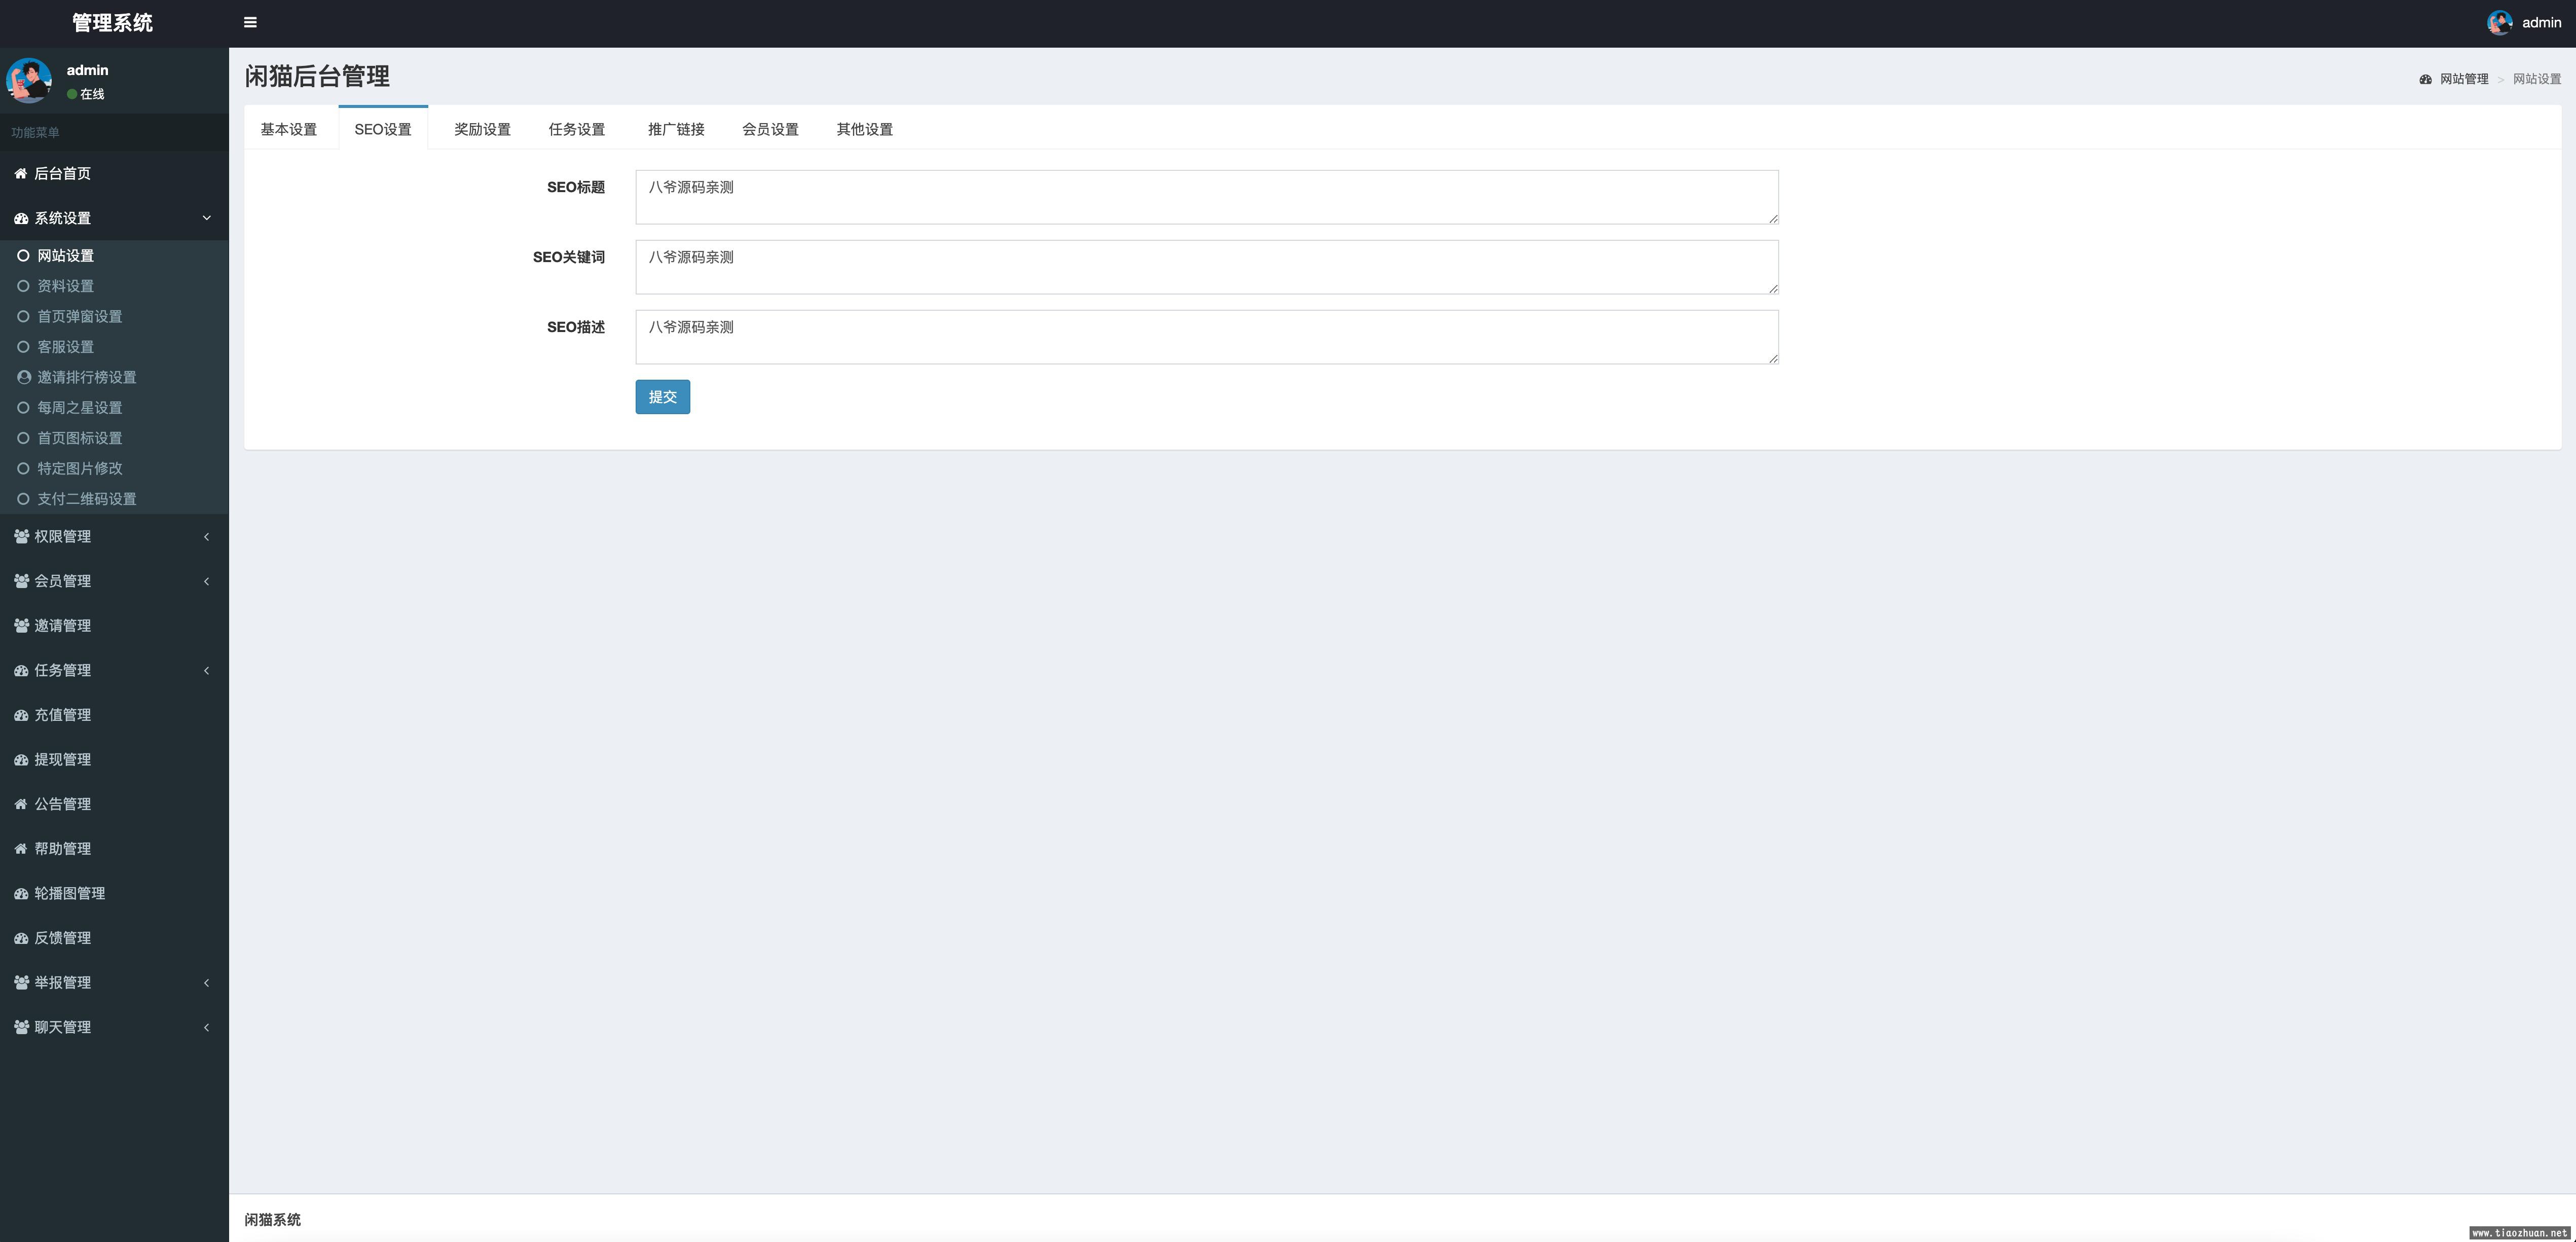The width and height of the screenshot is (2576, 1242).
Task: Follow the 网站管理 breadcrumb link
Action: 2463,79
